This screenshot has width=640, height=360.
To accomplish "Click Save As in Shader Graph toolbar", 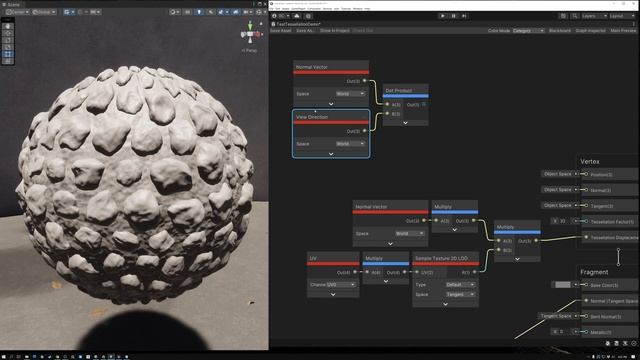I will (304, 31).
